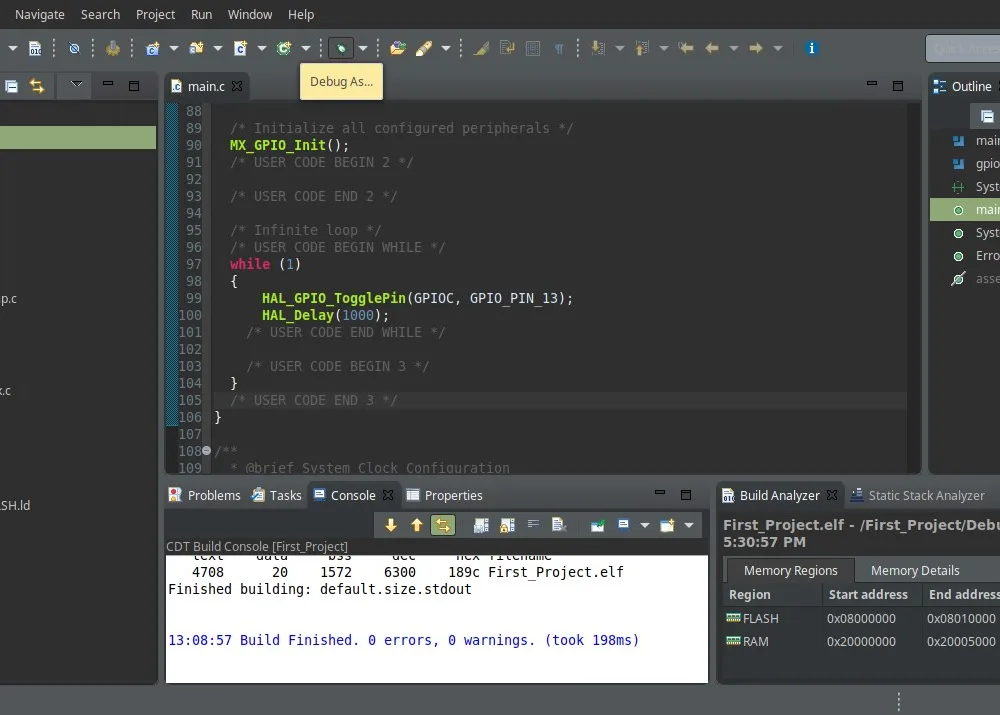This screenshot has height=715, width=1000.
Task: Toggle the highlighted console arrows button
Action: click(x=443, y=526)
